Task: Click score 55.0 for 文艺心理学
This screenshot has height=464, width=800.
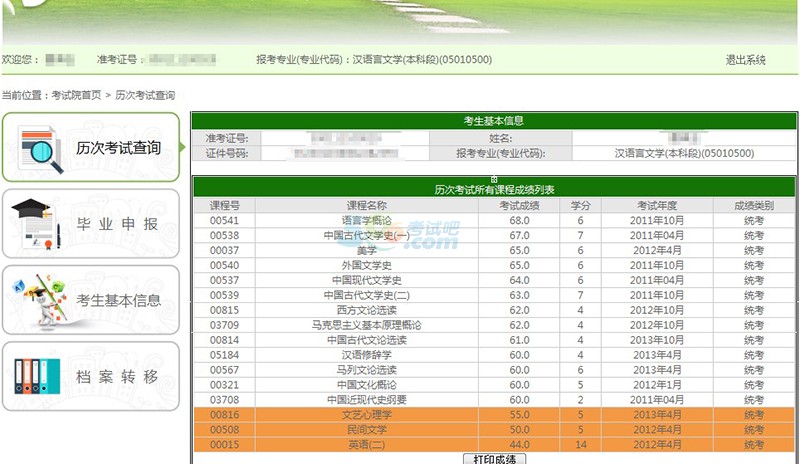Action: click(x=519, y=415)
